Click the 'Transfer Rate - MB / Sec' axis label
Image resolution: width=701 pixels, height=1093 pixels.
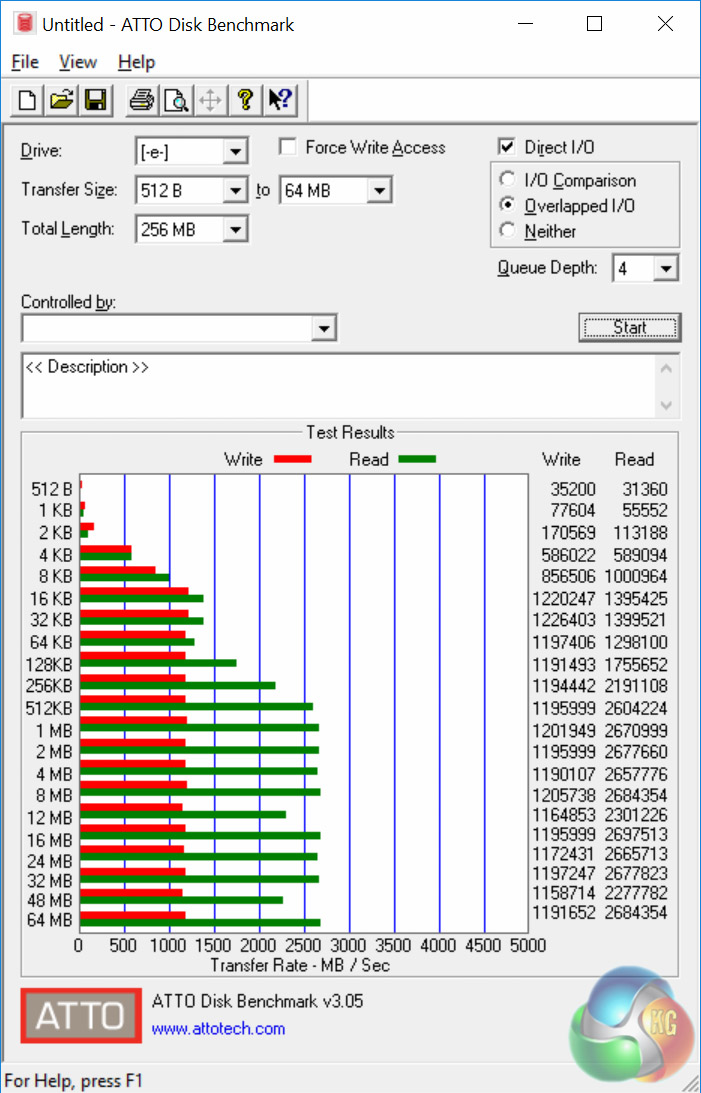pyautogui.click(x=300, y=965)
